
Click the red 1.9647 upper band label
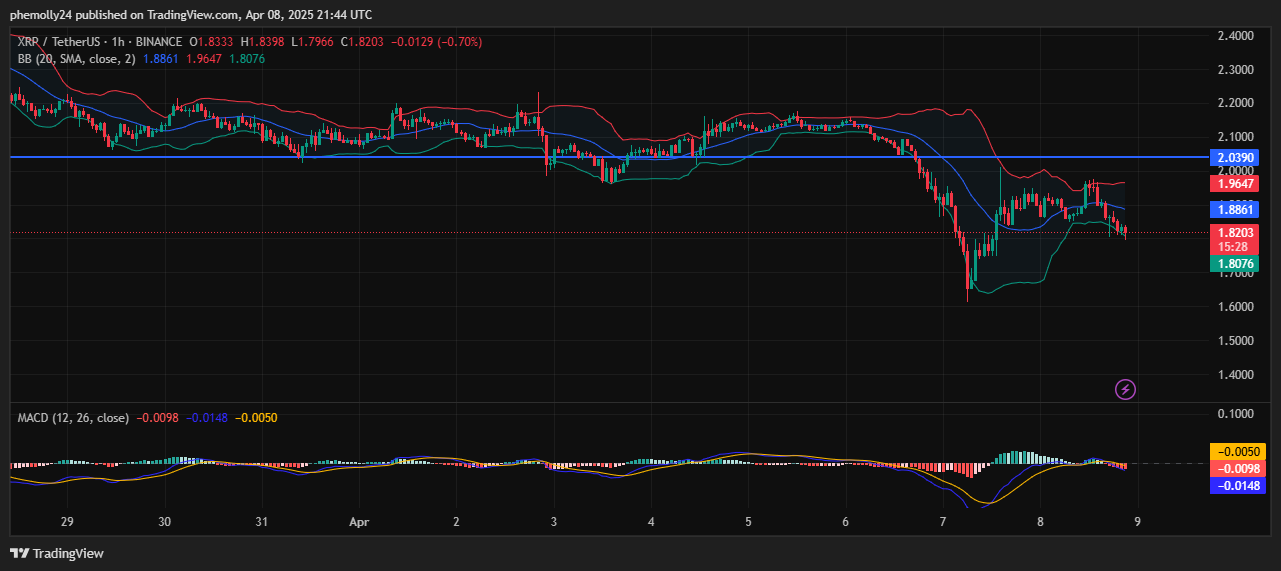coord(1237,184)
